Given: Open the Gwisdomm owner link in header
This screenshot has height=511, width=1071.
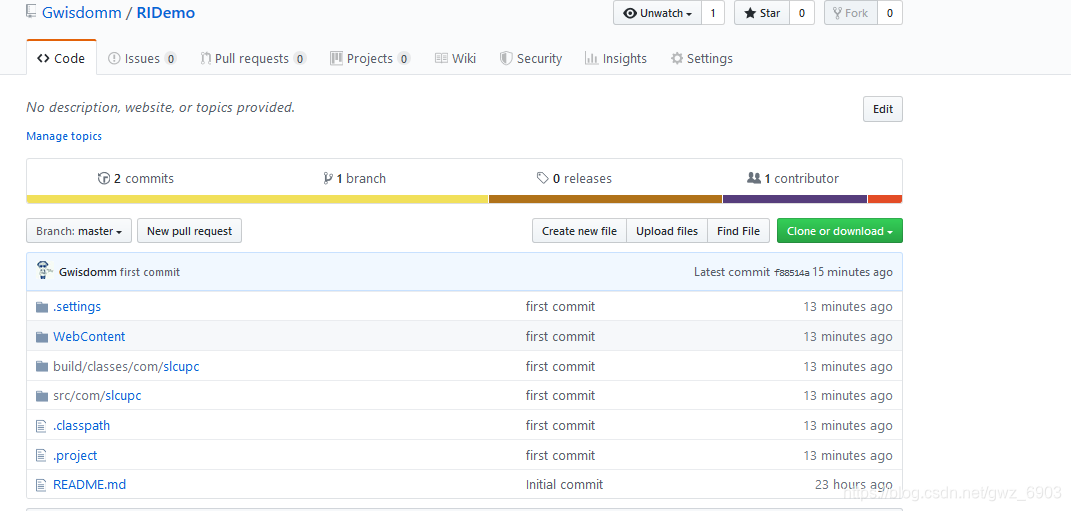Looking at the screenshot, I should coord(81,12).
